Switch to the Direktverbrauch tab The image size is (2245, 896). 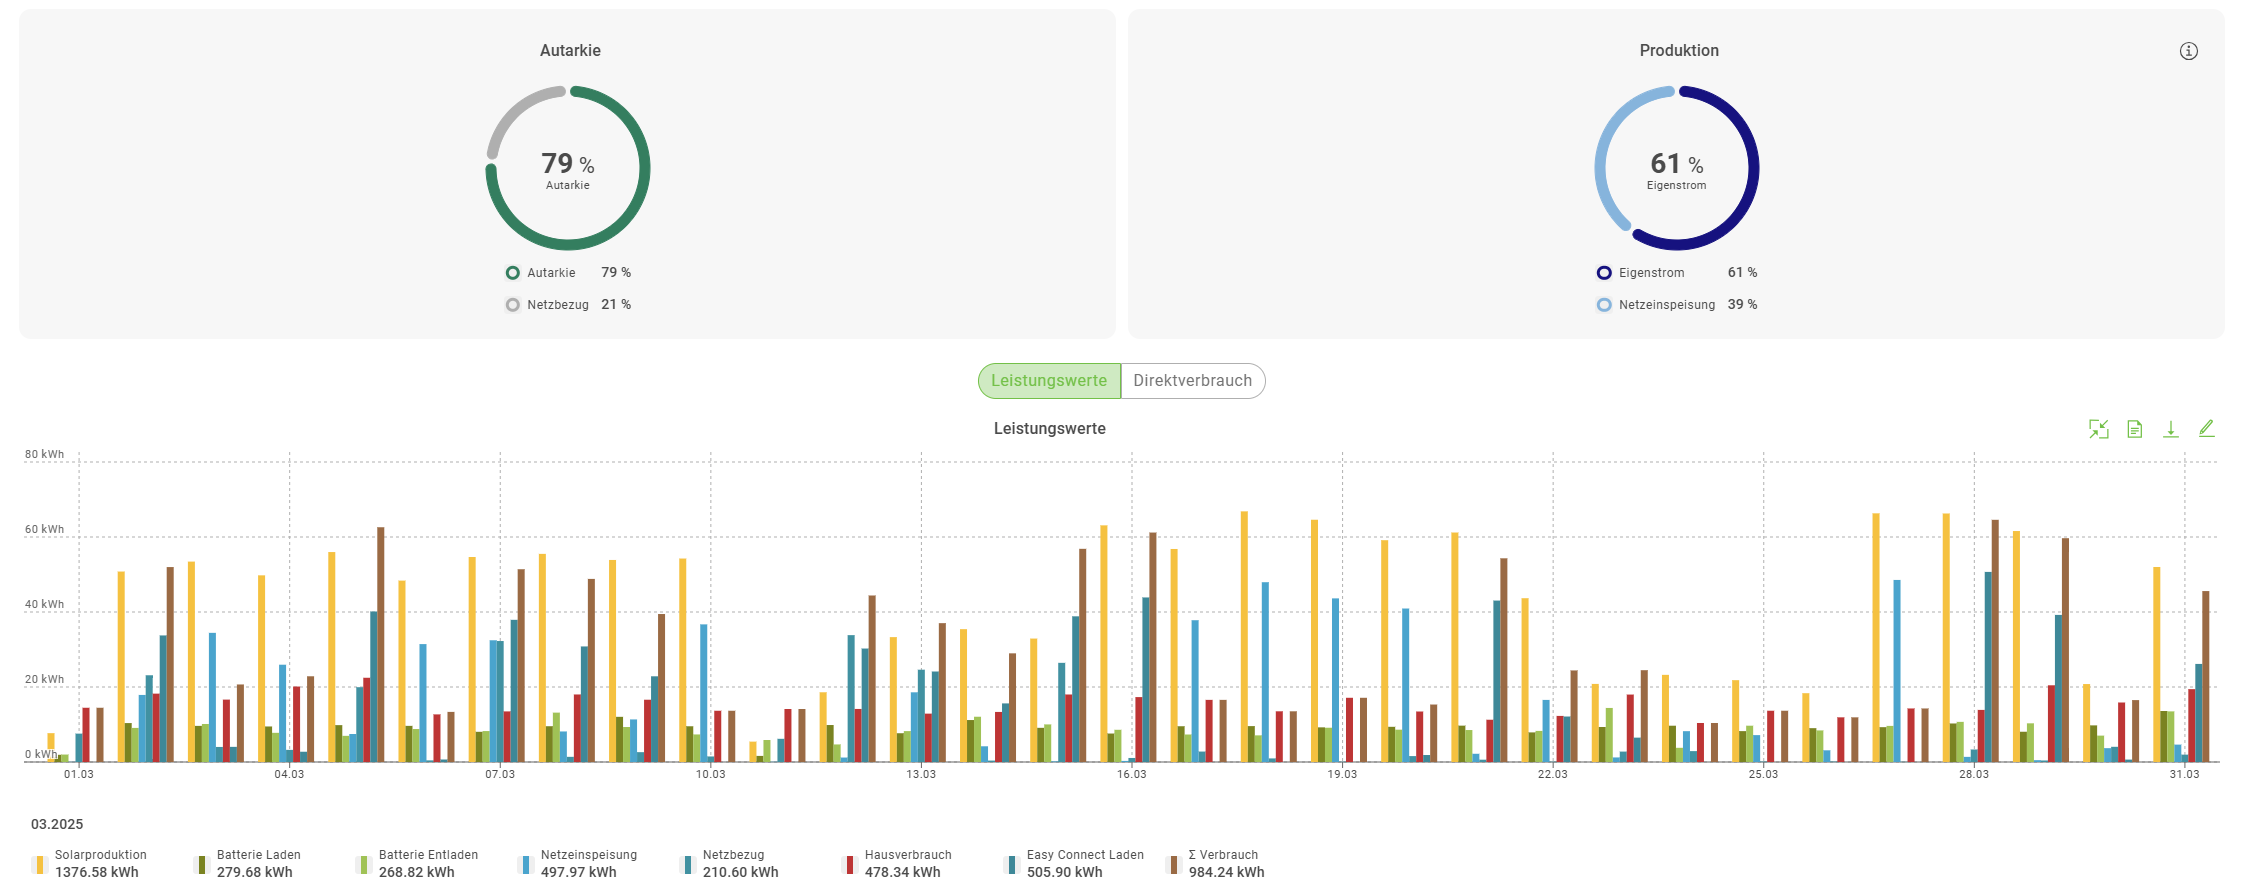click(1192, 381)
